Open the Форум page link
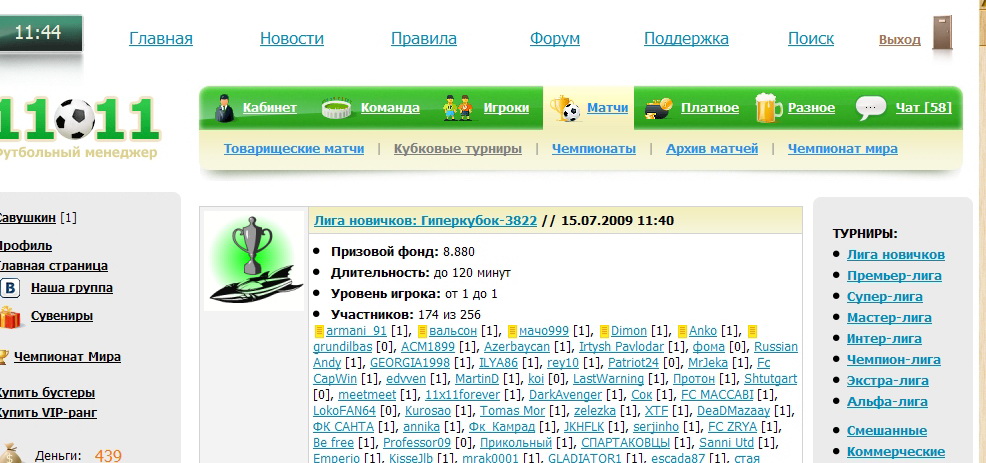 (x=555, y=39)
